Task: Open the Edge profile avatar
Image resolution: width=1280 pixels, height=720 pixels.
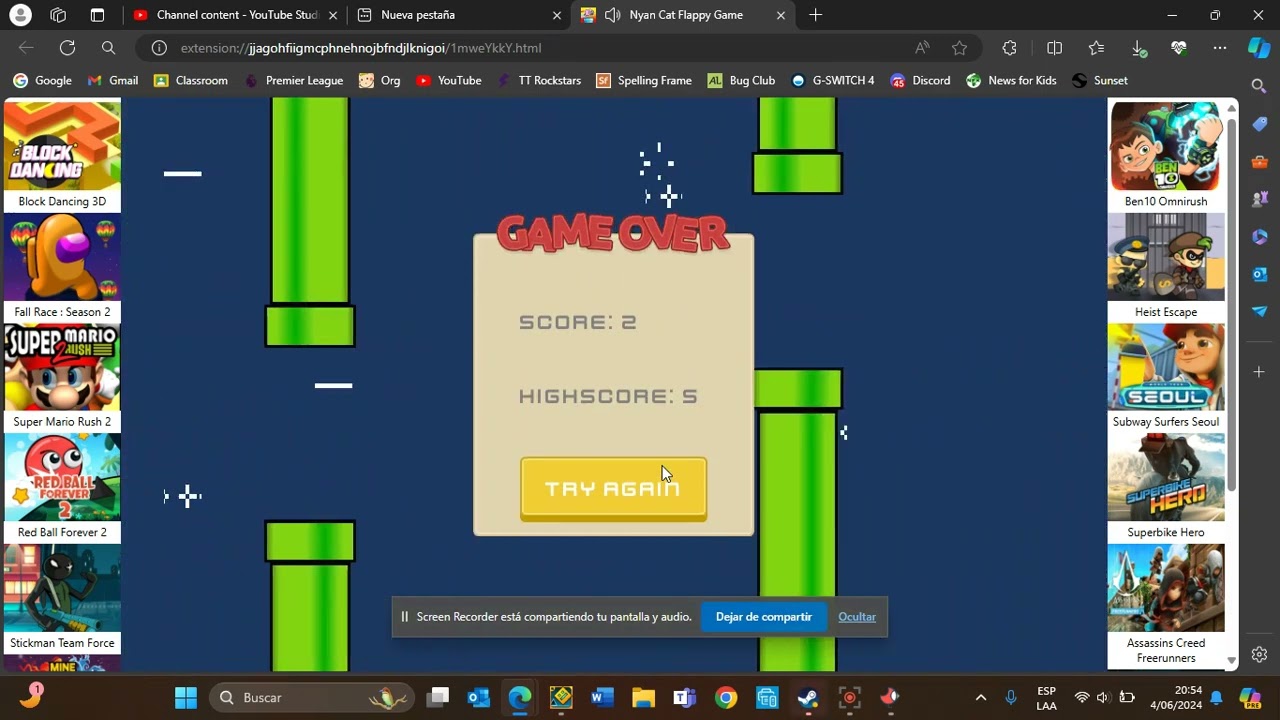Action: (20, 15)
